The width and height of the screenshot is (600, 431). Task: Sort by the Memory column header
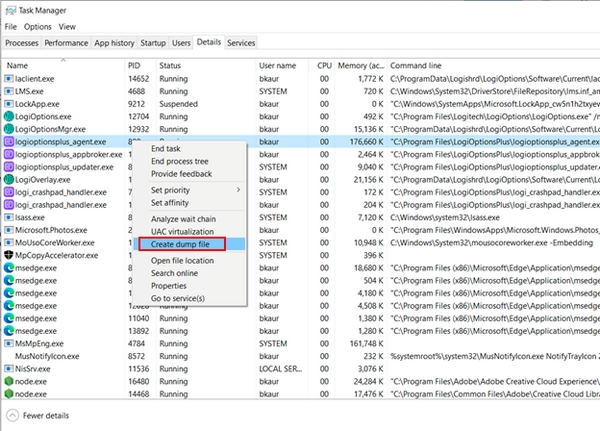point(360,65)
